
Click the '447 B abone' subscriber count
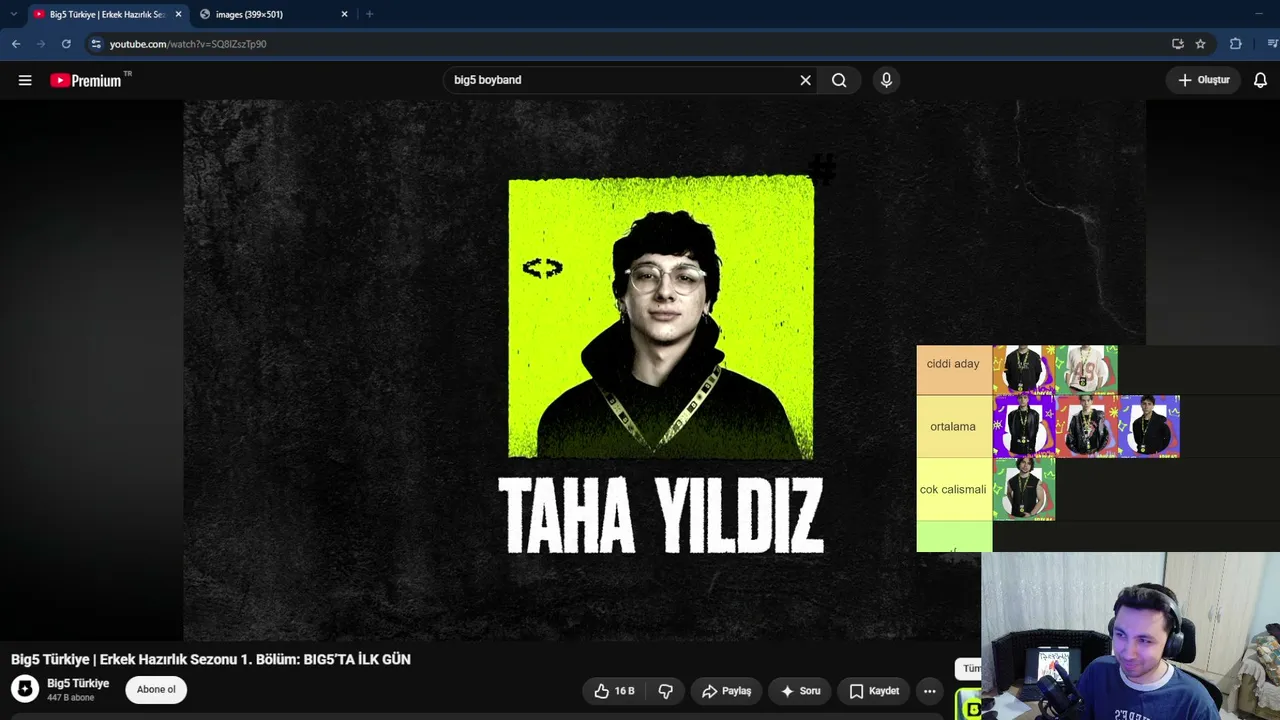point(71,698)
